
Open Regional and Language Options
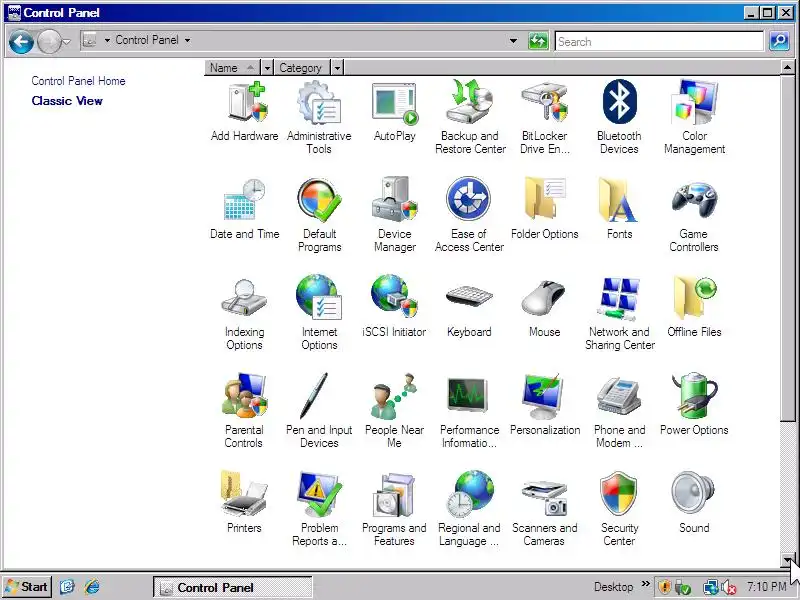pos(469,509)
